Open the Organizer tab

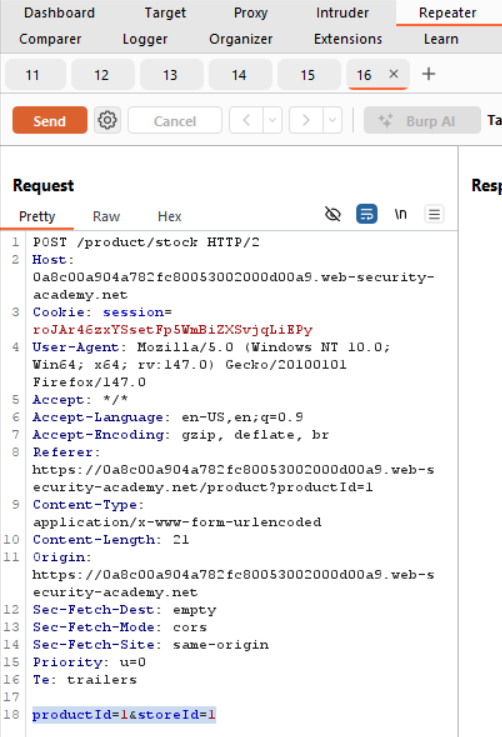(x=241, y=39)
